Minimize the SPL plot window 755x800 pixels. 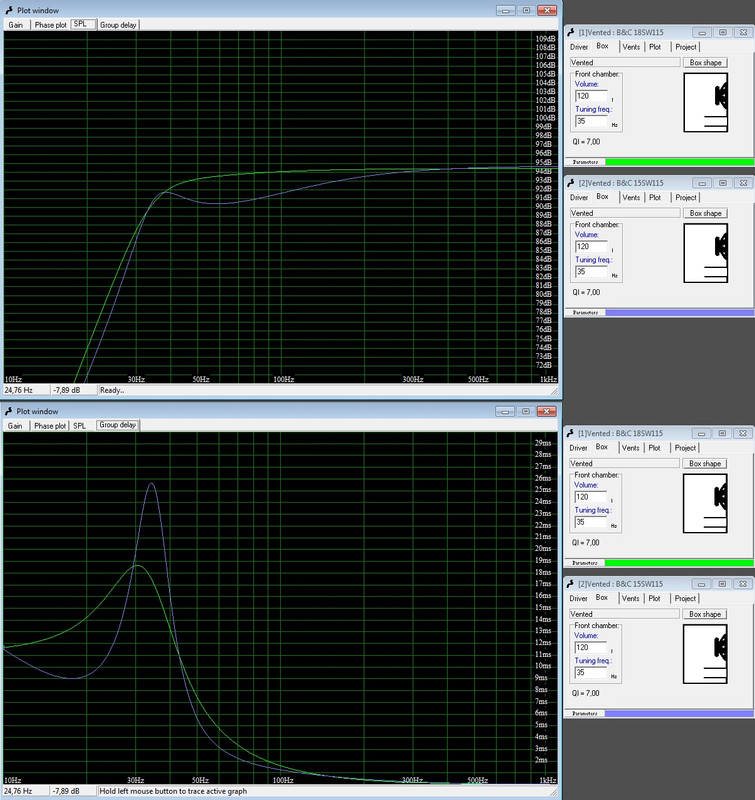pyautogui.click(x=506, y=10)
